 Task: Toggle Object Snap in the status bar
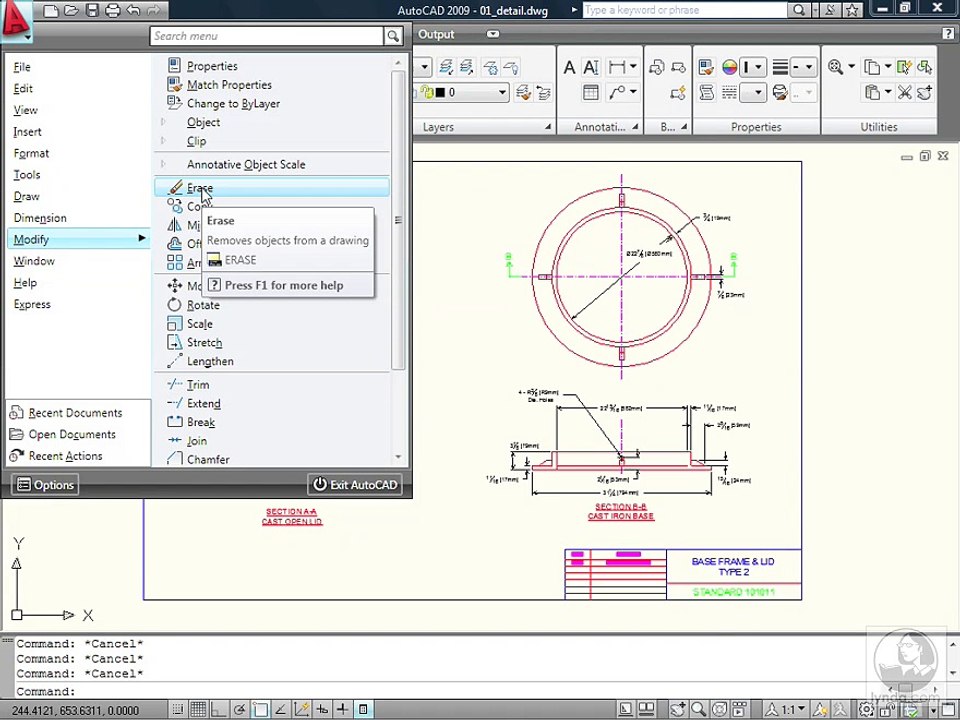click(262, 710)
